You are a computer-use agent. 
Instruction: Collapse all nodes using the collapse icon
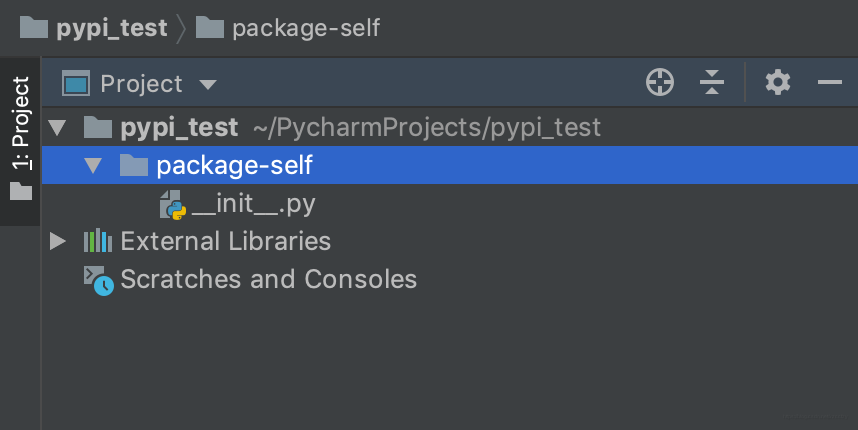pos(712,83)
